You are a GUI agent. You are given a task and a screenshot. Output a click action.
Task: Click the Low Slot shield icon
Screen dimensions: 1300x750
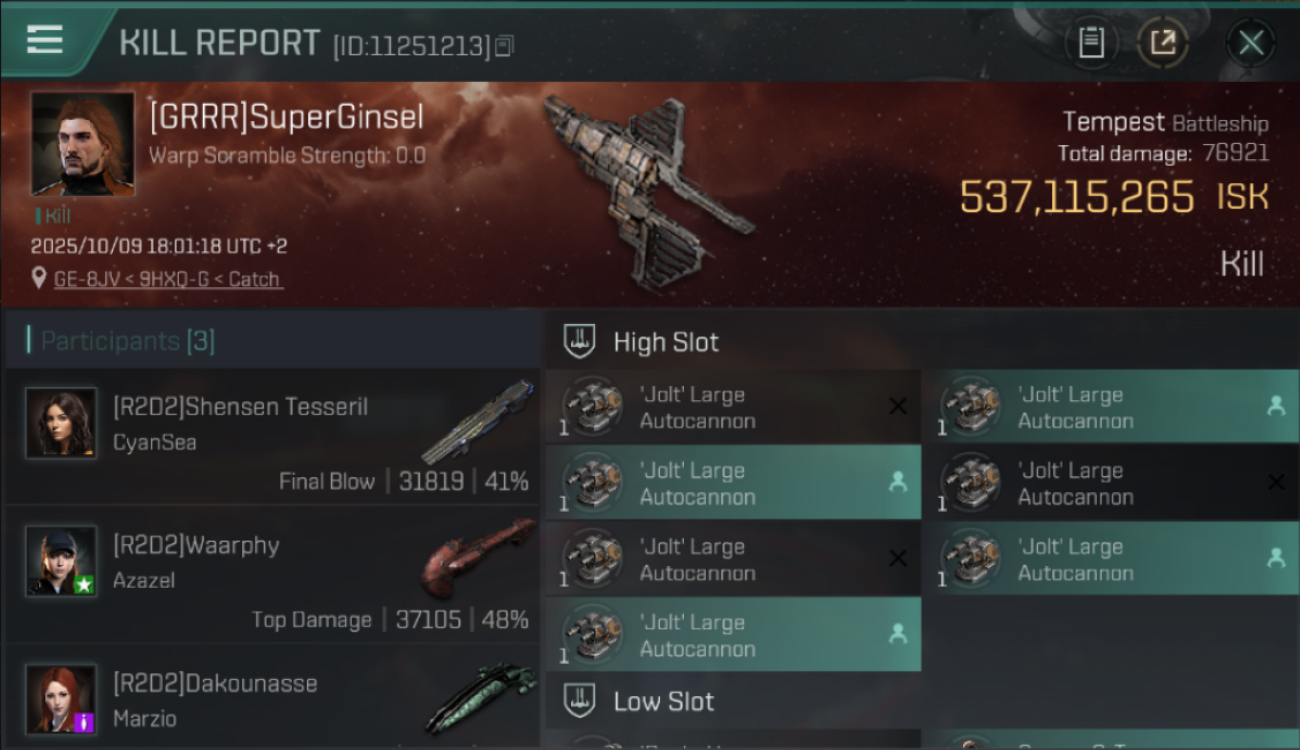pyautogui.click(x=580, y=701)
